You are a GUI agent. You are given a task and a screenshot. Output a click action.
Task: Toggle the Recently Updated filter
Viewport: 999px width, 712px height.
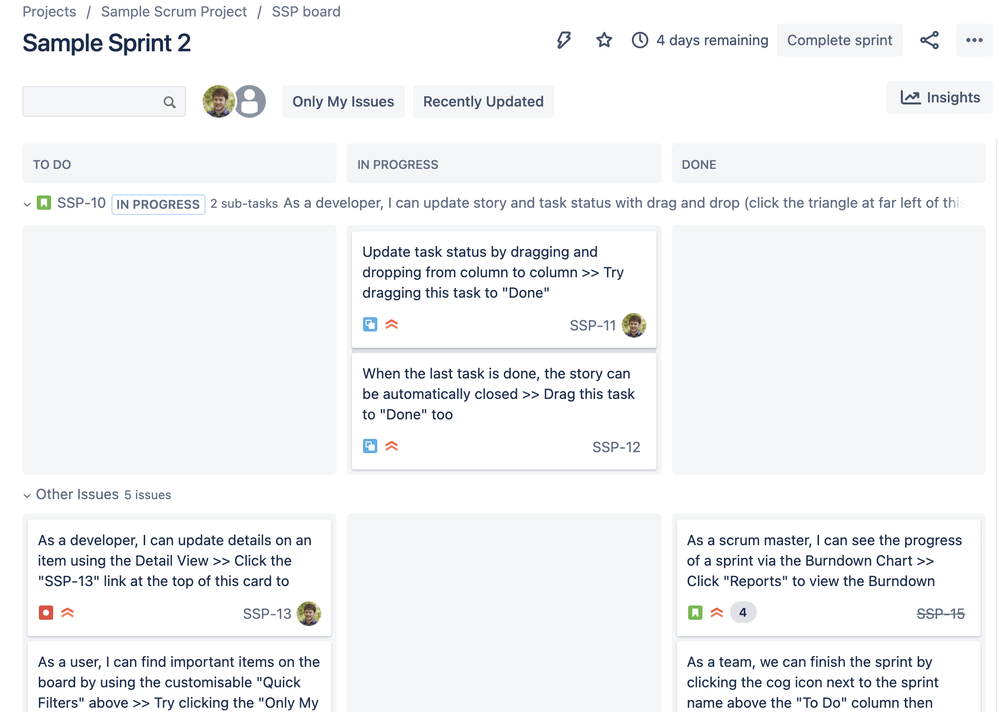pyautogui.click(x=484, y=101)
